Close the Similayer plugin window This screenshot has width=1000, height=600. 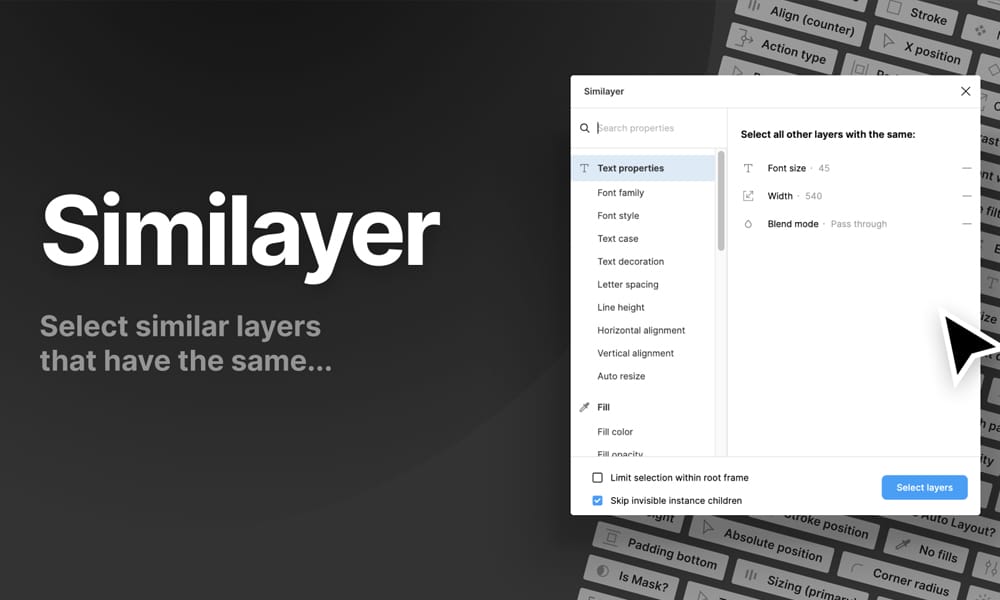coord(965,91)
